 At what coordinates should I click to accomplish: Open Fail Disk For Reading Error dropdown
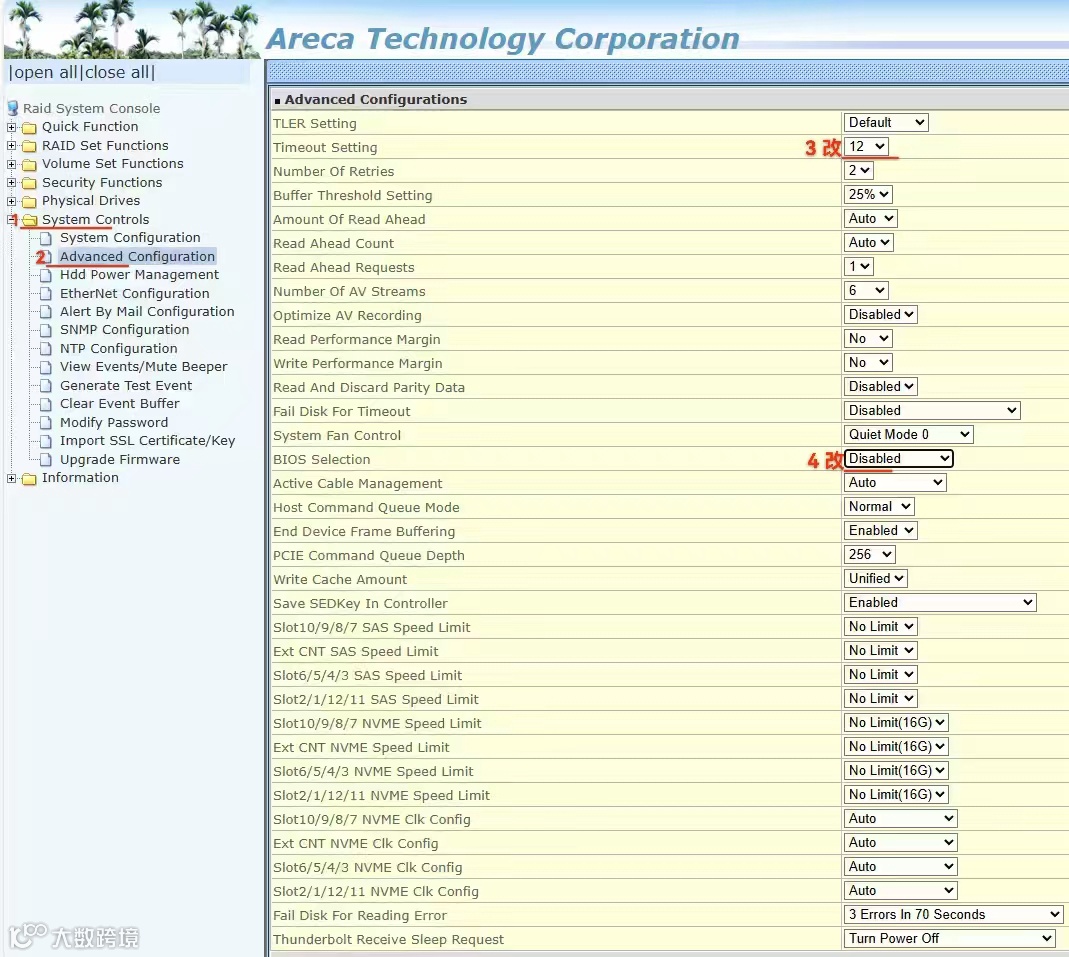pyautogui.click(x=953, y=914)
